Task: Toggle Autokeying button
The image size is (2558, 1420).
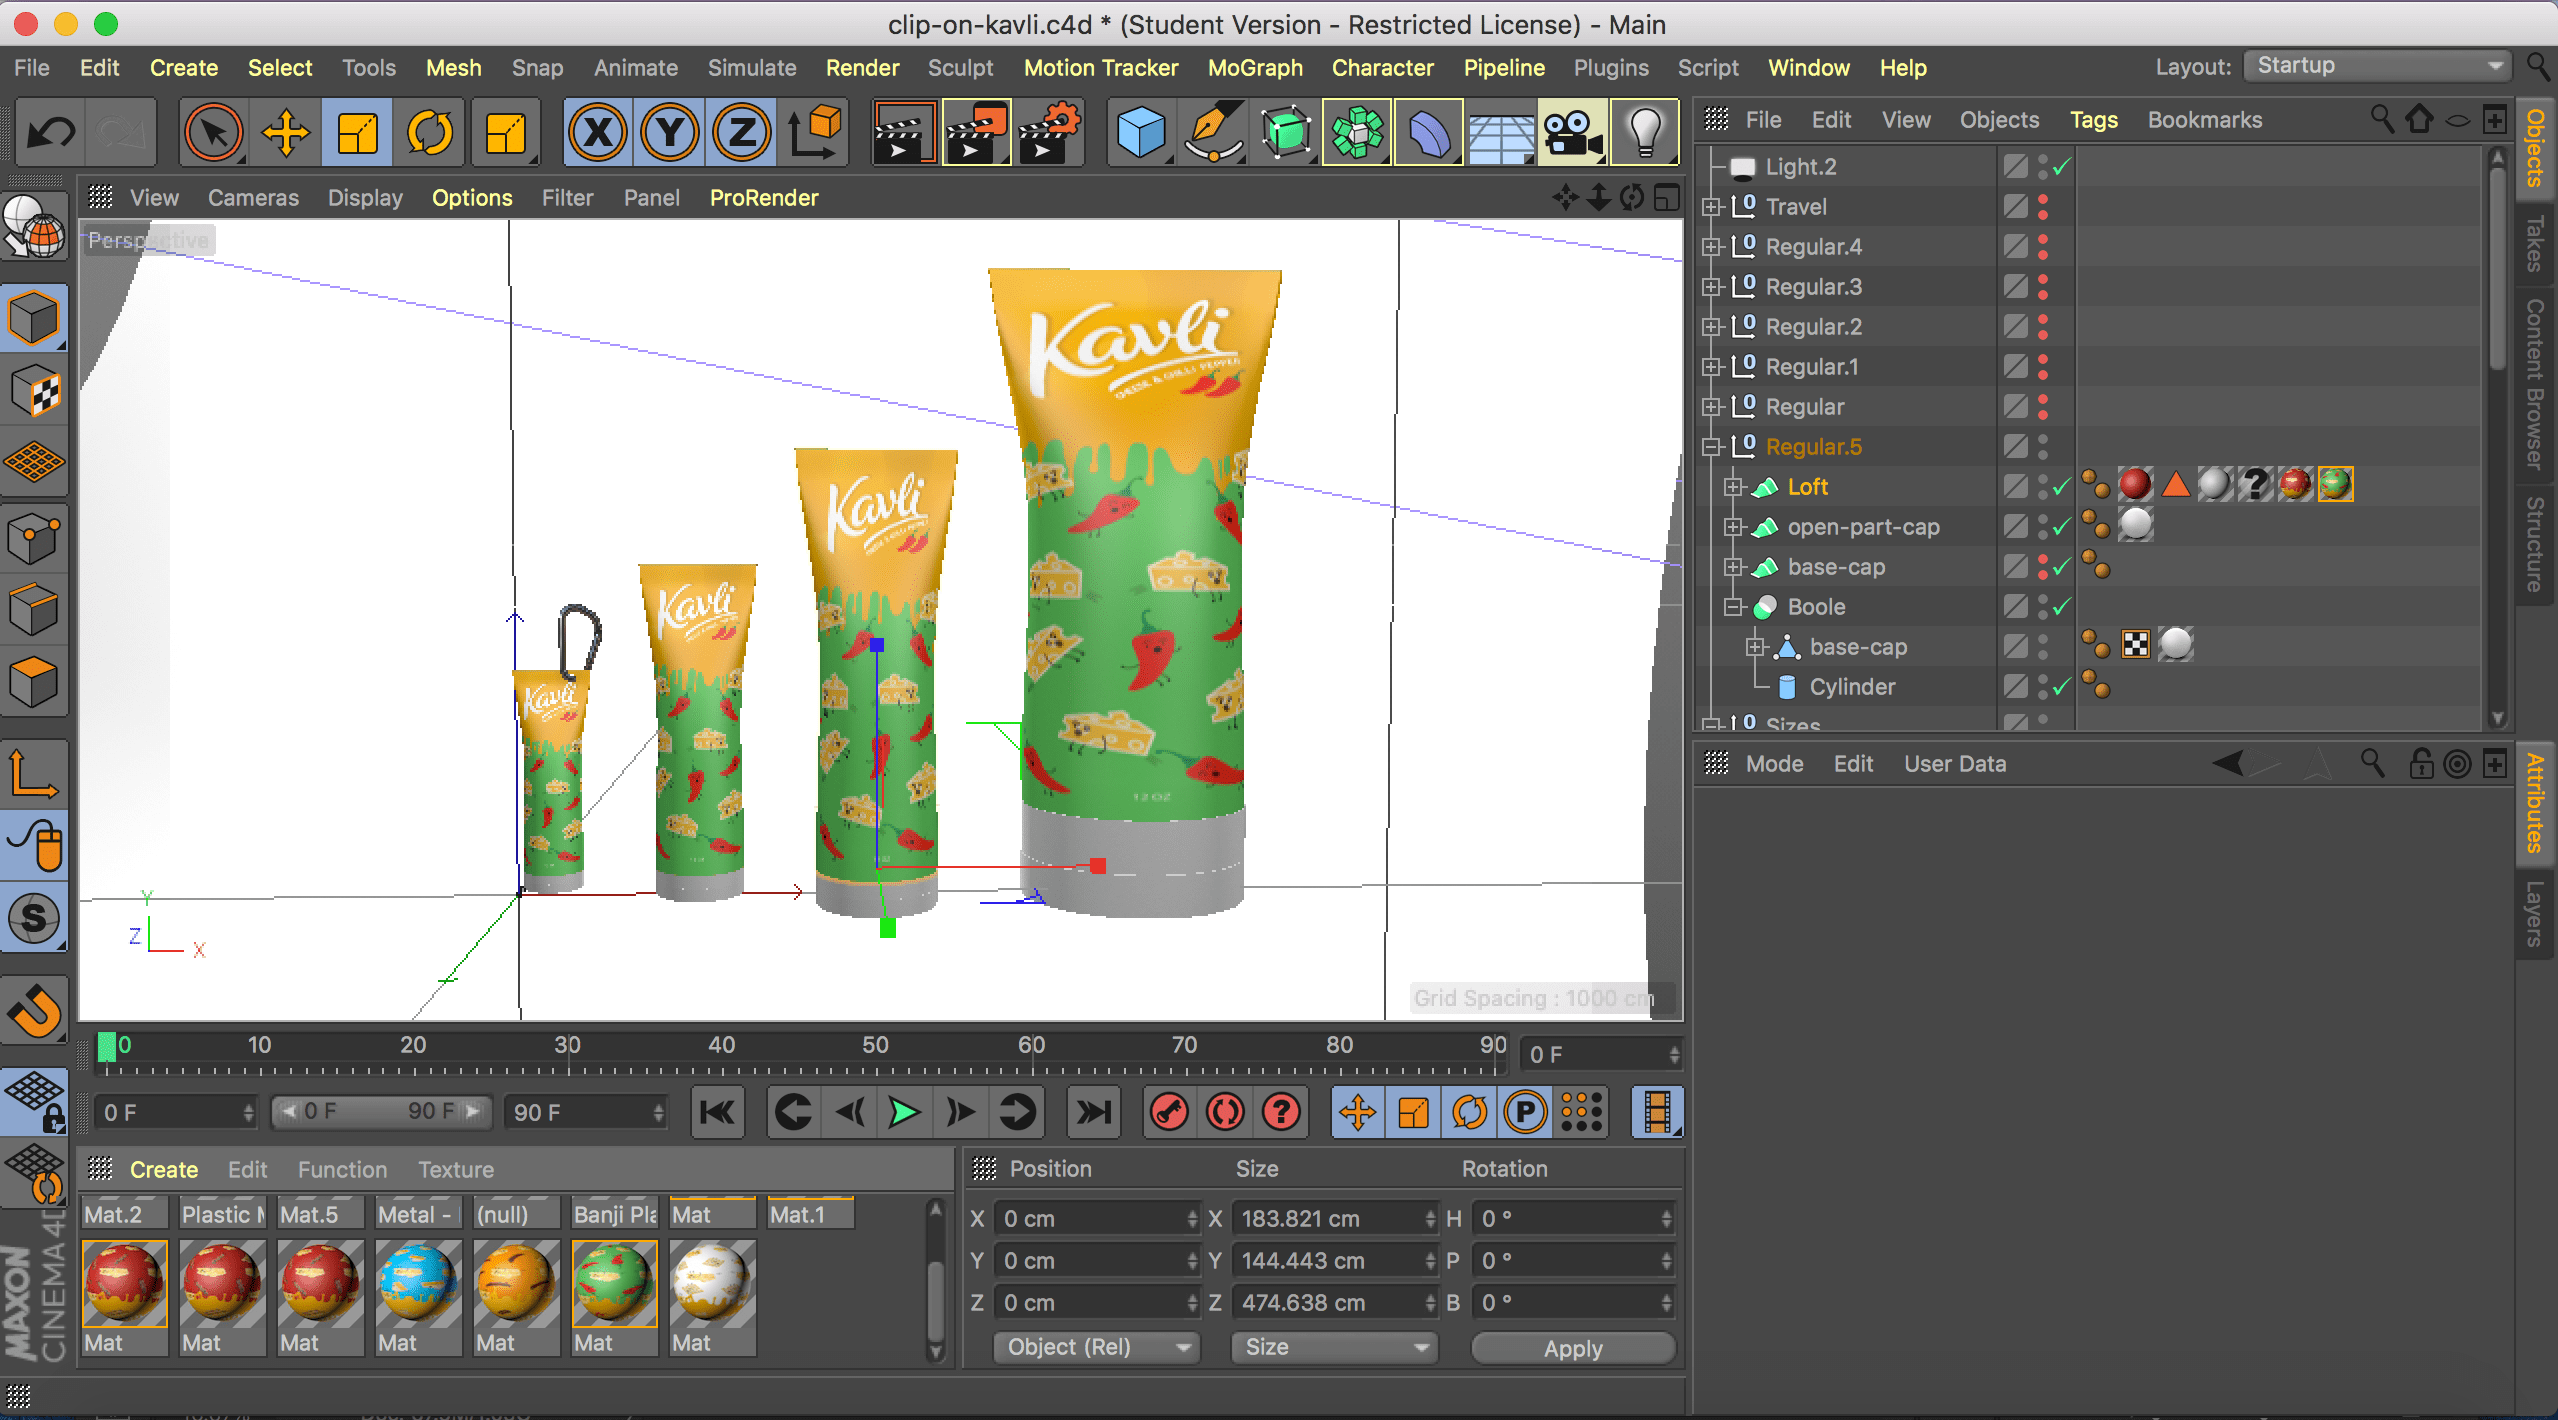Action: click(1226, 1112)
